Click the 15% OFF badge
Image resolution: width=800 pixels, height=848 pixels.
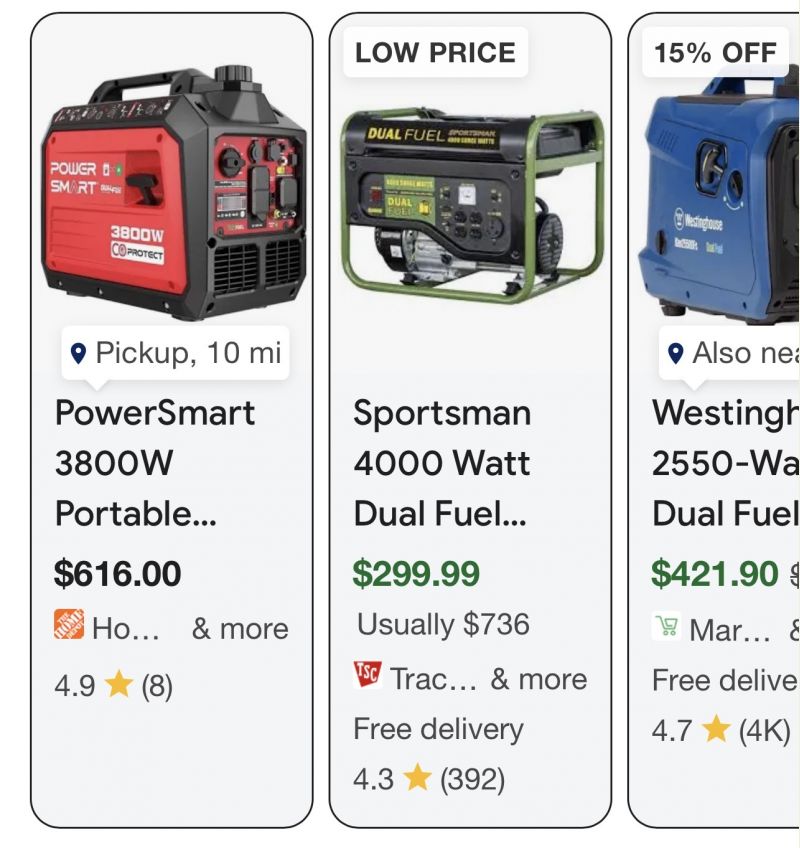pyautogui.click(x=715, y=53)
